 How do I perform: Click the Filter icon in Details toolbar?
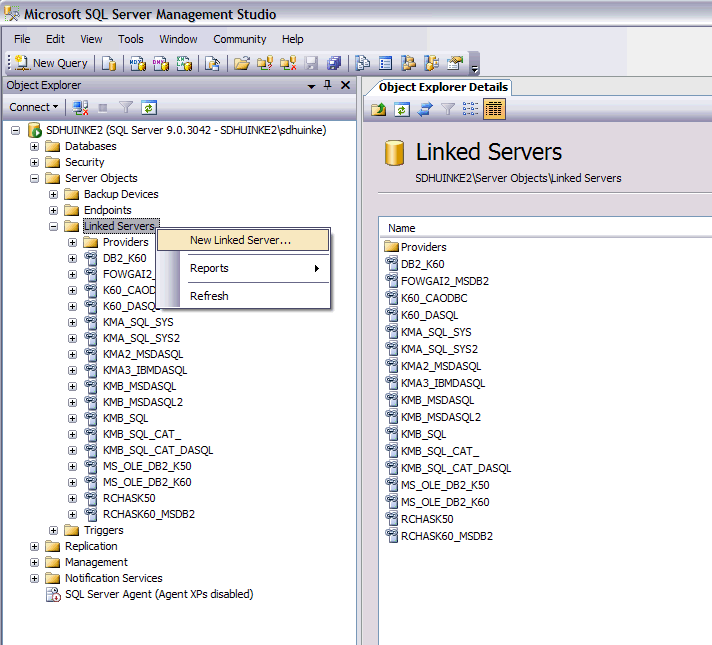coord(448,109)
